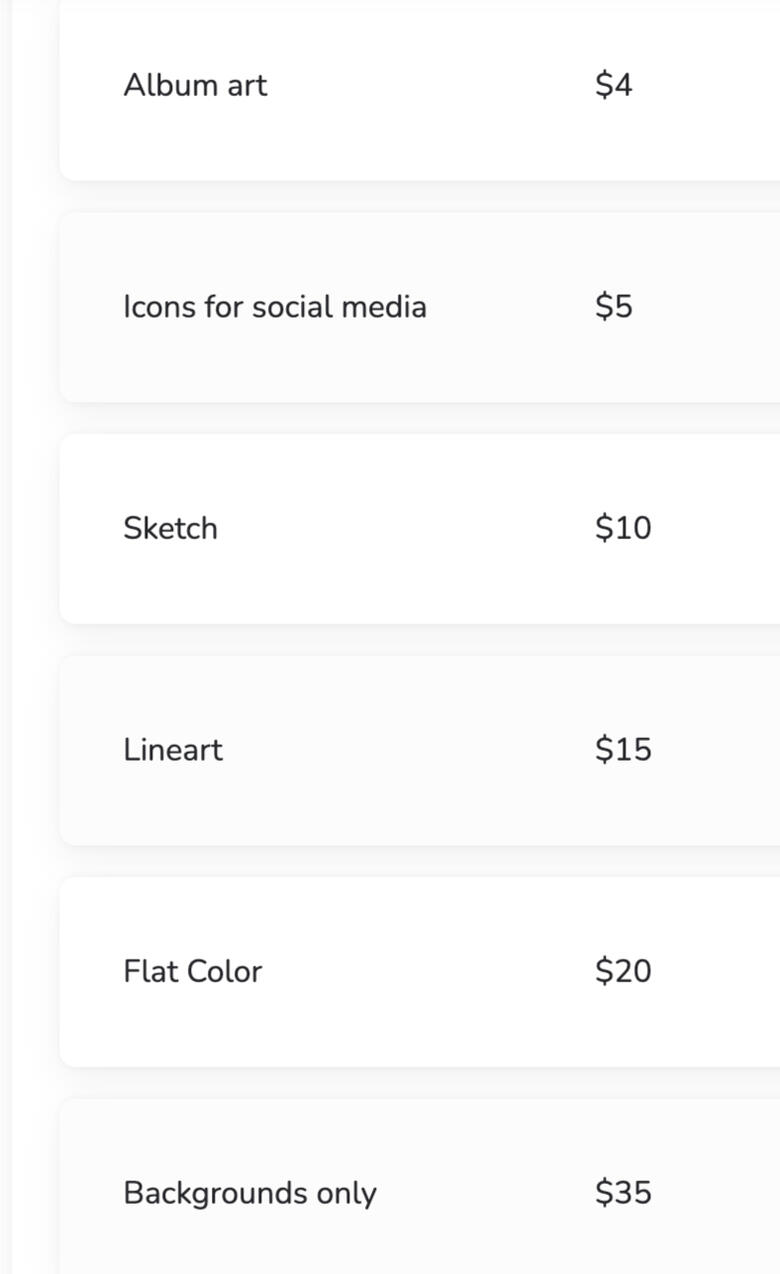Click the $10 Sketch price
The width and height of the screenshot is (780, 1274).
[x=622, y=528]
